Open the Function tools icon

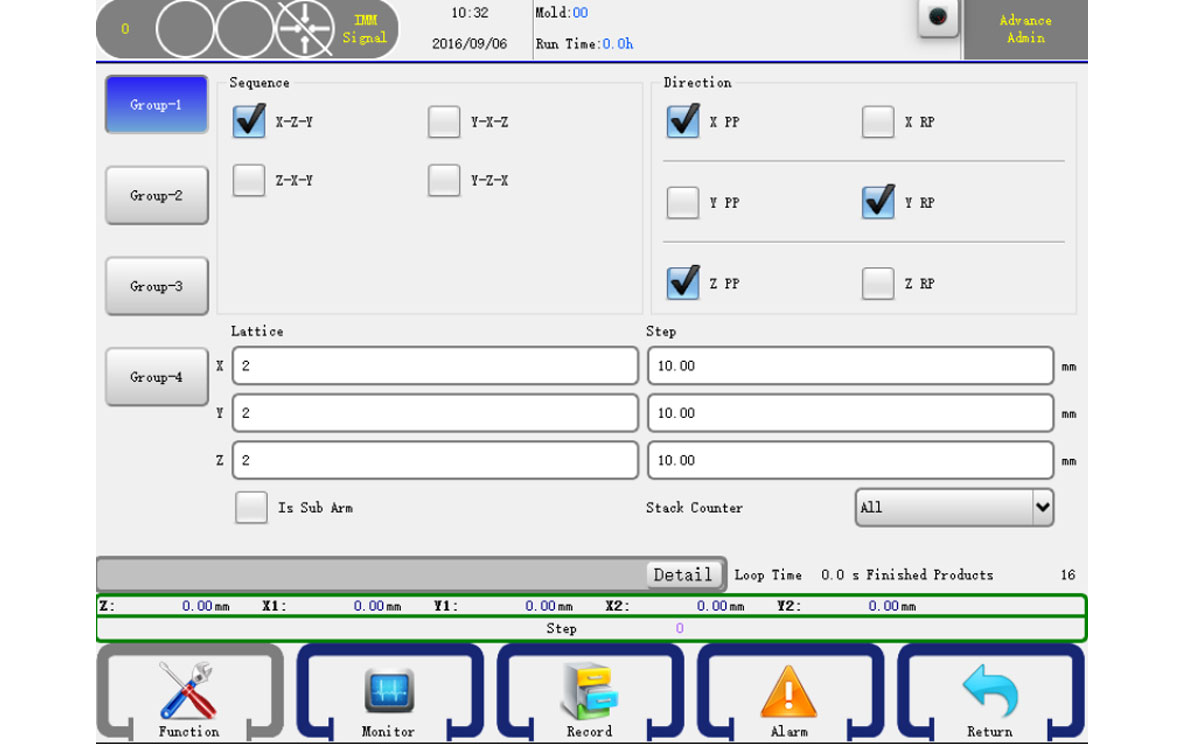tap(188, 692)
